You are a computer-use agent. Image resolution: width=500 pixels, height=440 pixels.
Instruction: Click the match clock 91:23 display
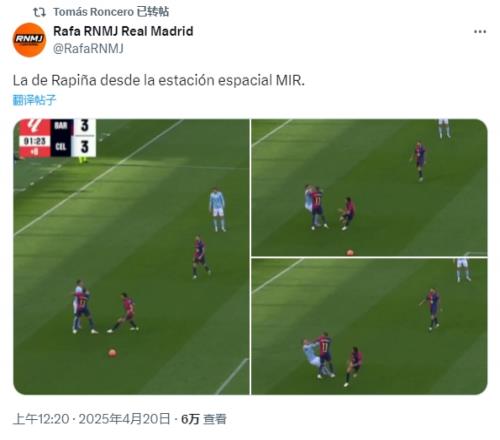35,141
